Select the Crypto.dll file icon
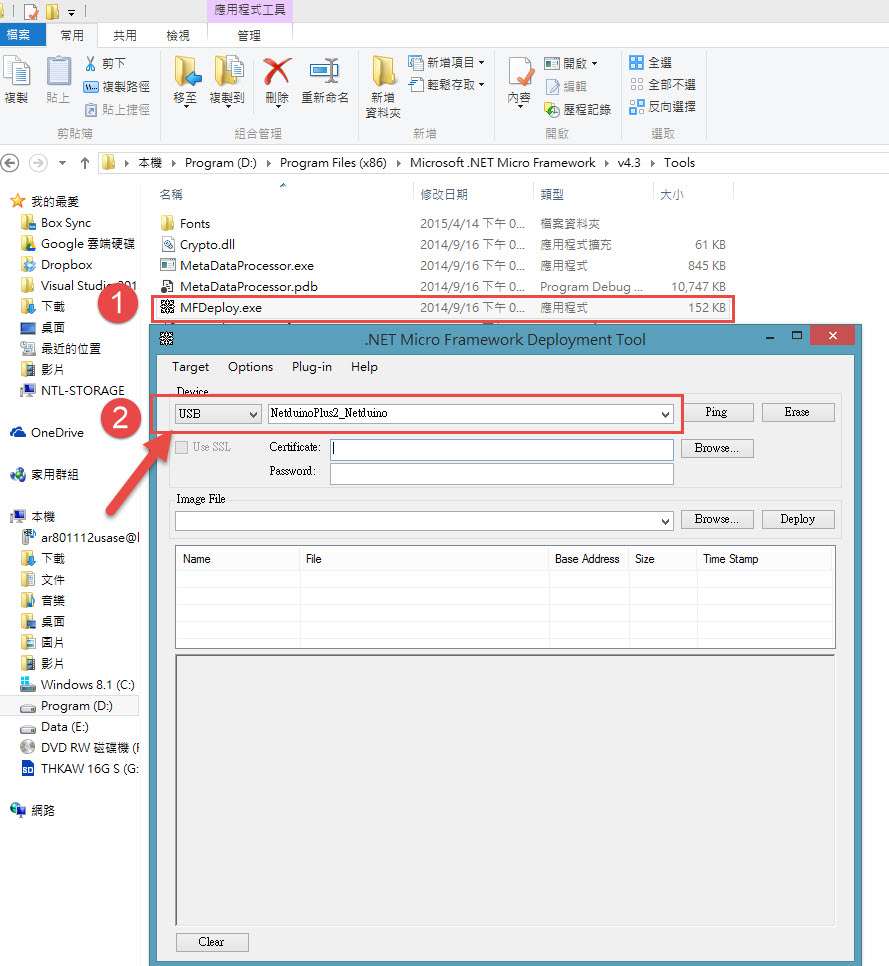This screenshot has width=889, height=966. pyautogui.click(x=167, y=245)
